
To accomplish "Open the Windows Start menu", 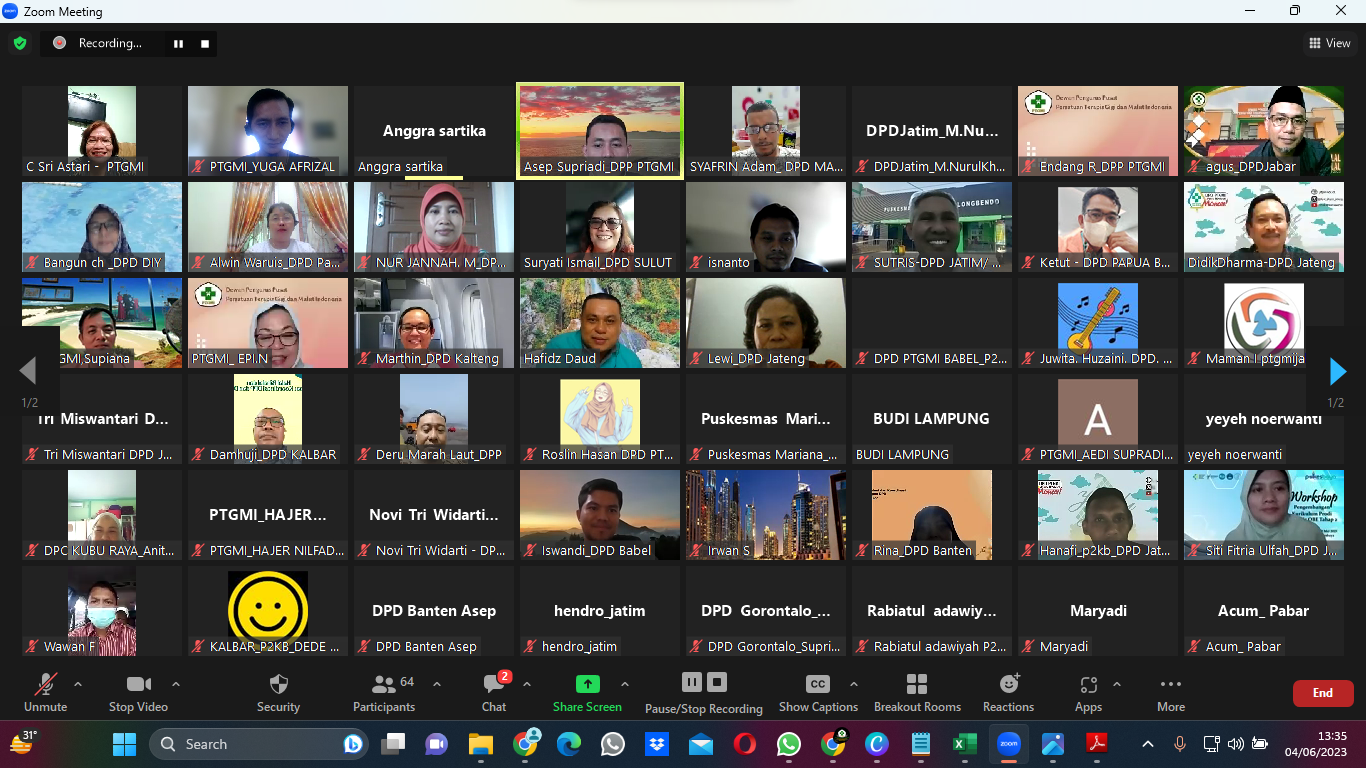I will pos(124,744).
